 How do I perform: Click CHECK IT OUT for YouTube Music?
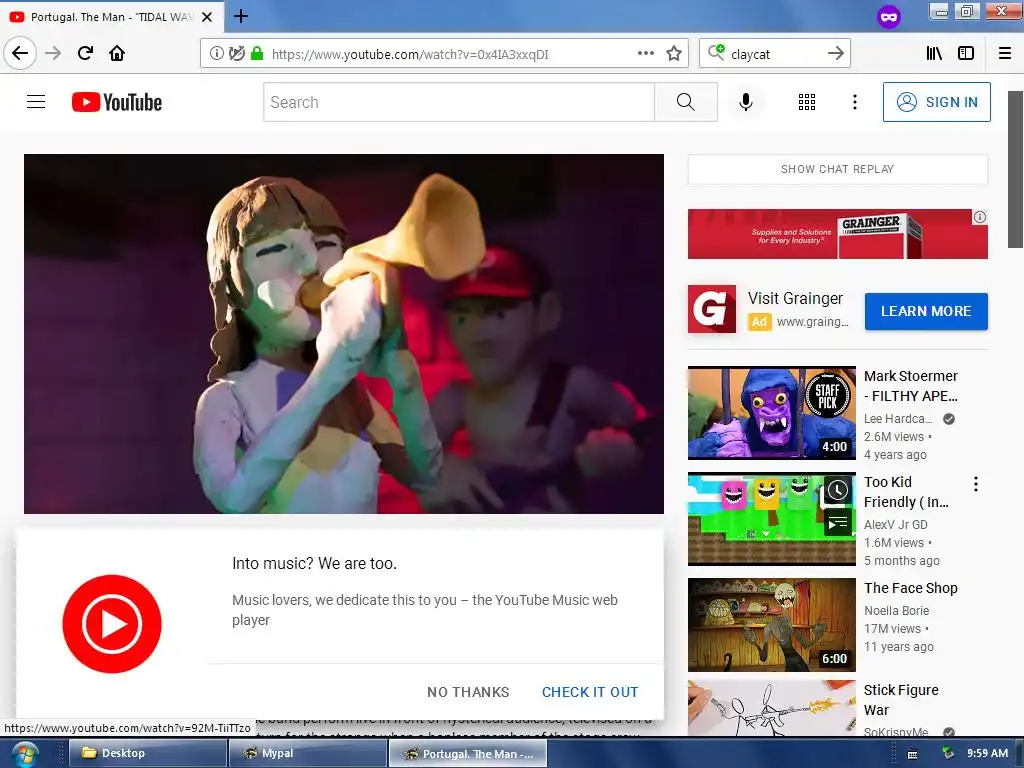[x=590, y=692]
